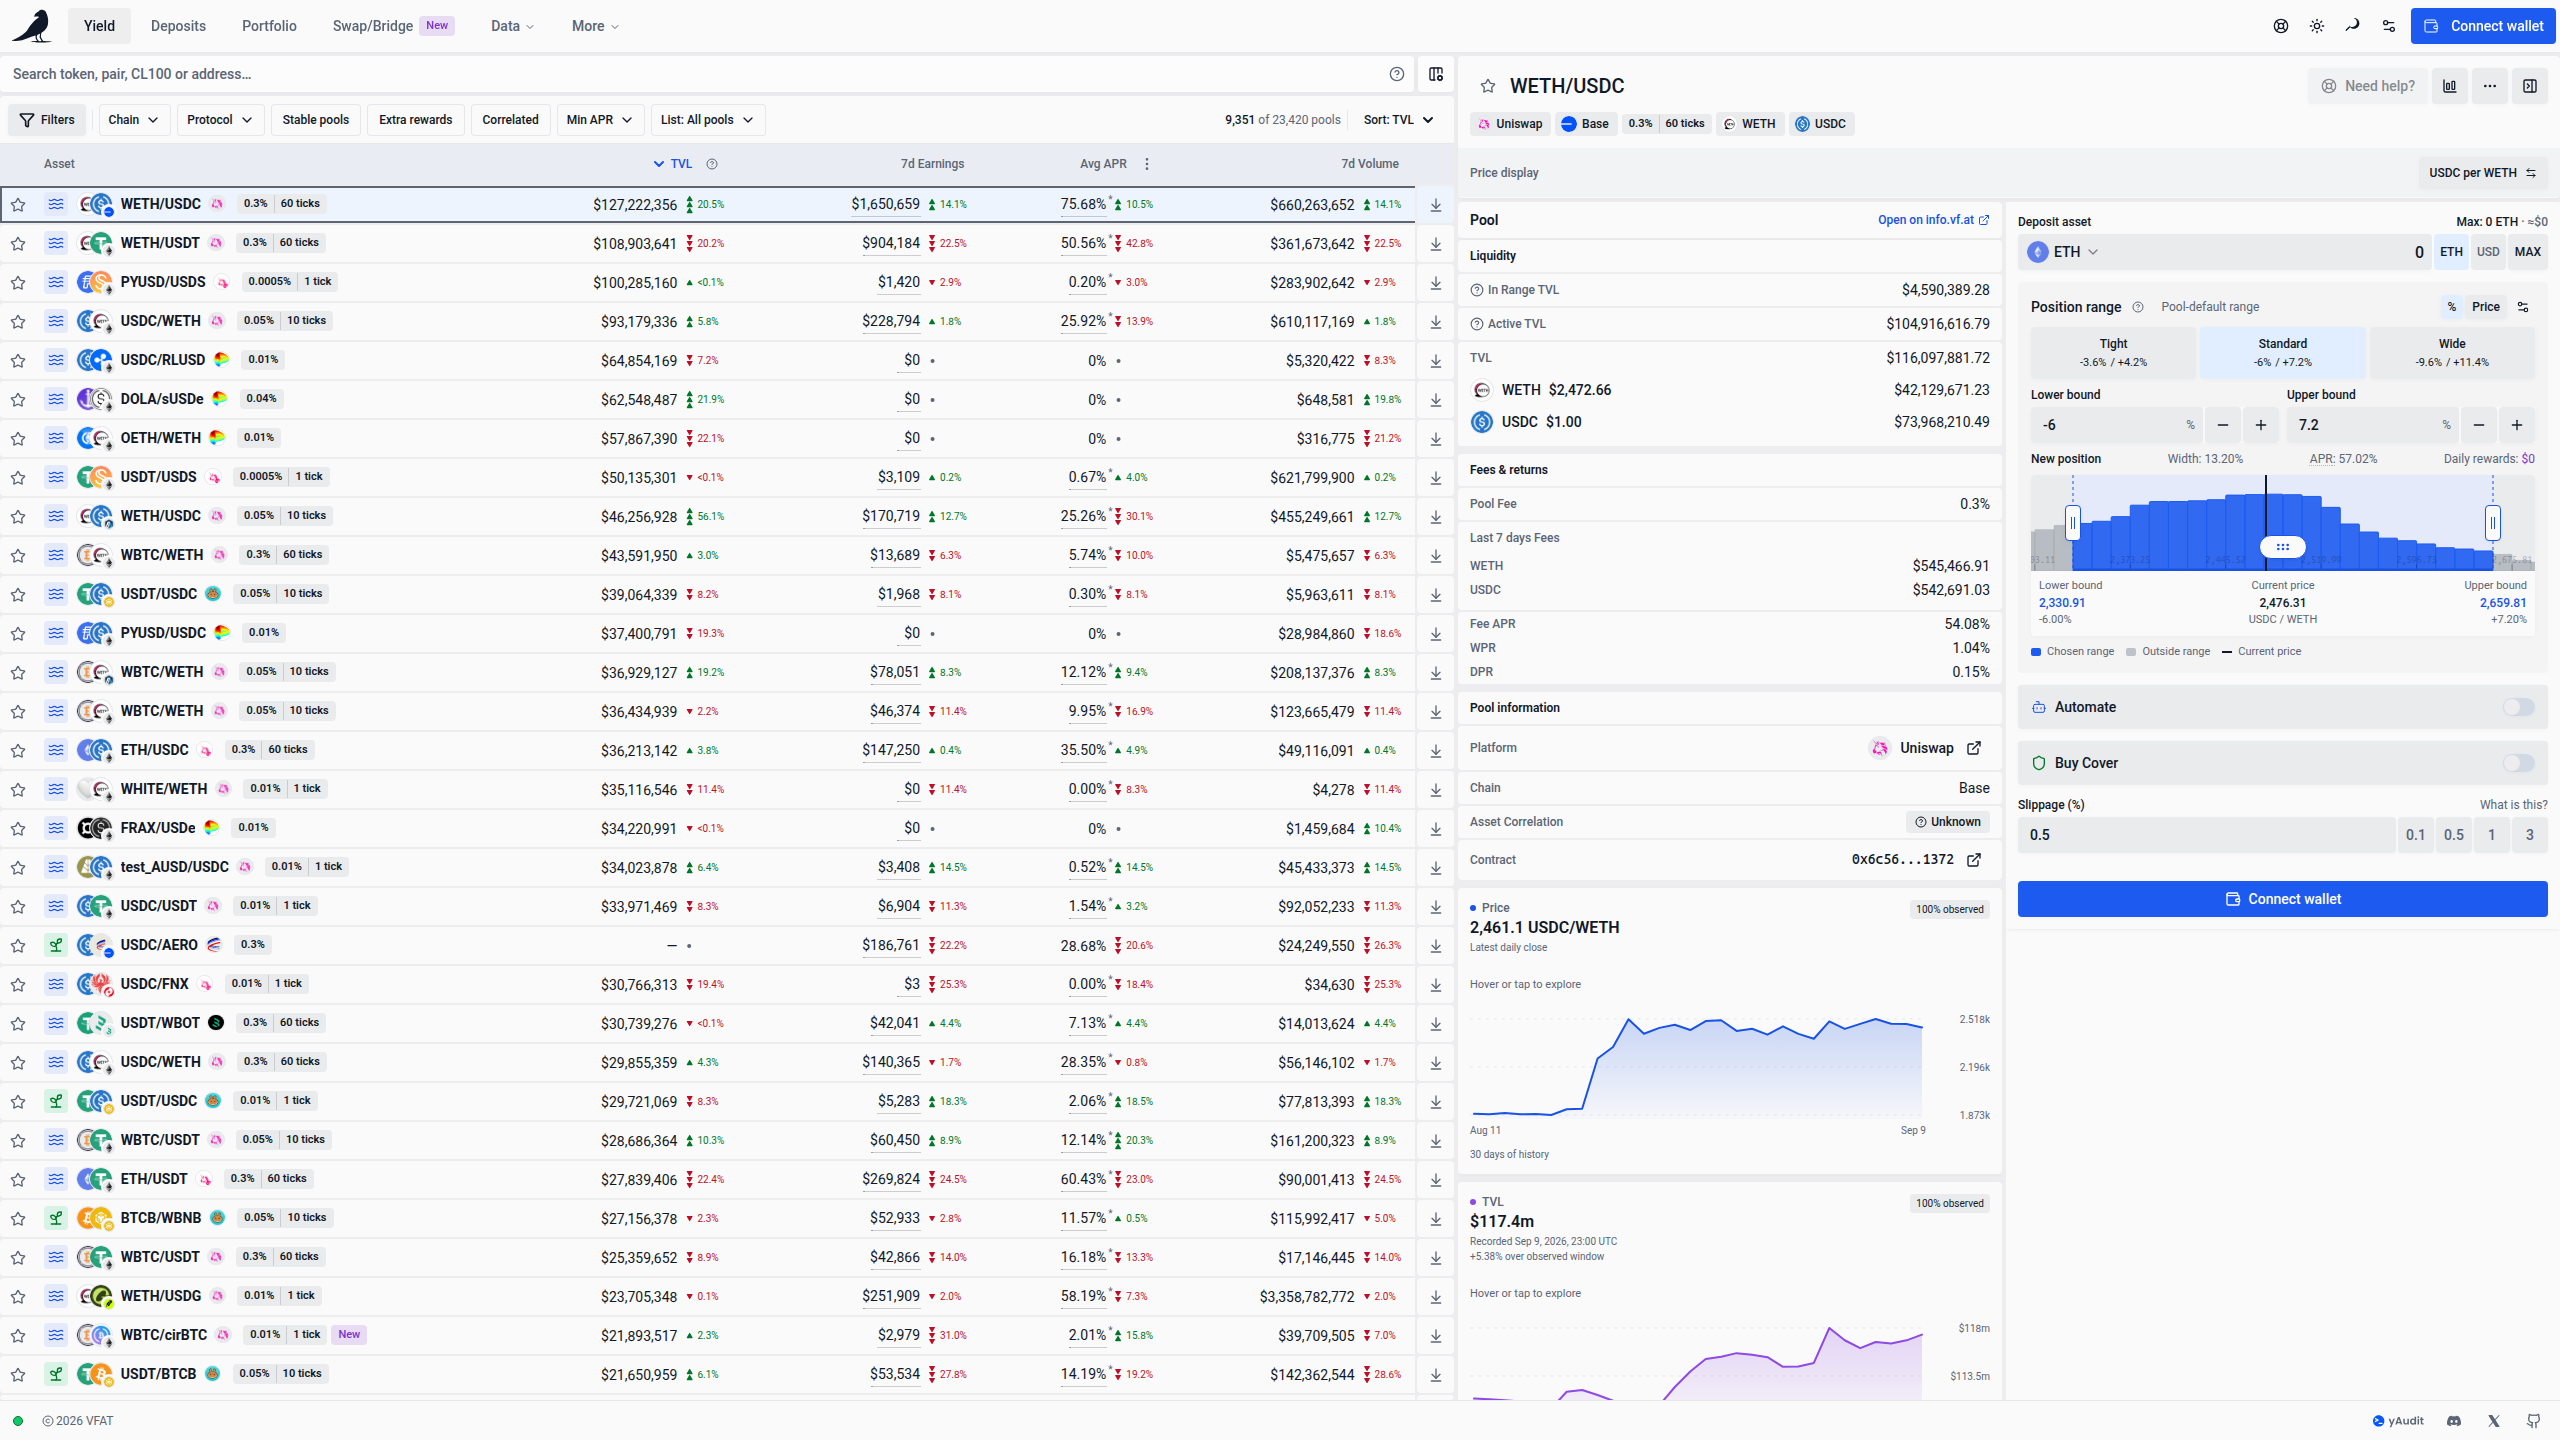Click the deposit arrow on the PYUSD/USDS row
Screen dimensions: 2560x1440
pos(1436,283)
